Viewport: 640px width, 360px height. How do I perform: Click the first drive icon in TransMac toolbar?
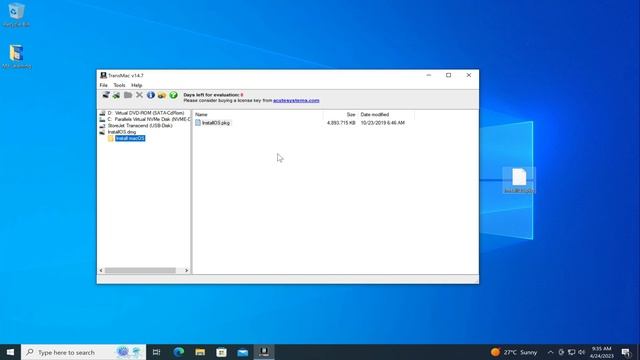point(106,95)
